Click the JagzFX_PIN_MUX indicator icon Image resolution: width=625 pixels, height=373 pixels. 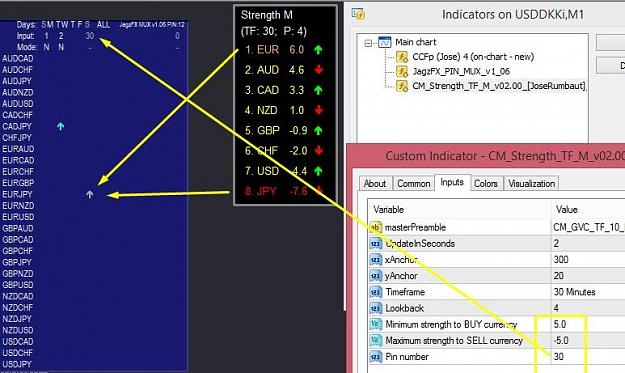coord(402,72)
